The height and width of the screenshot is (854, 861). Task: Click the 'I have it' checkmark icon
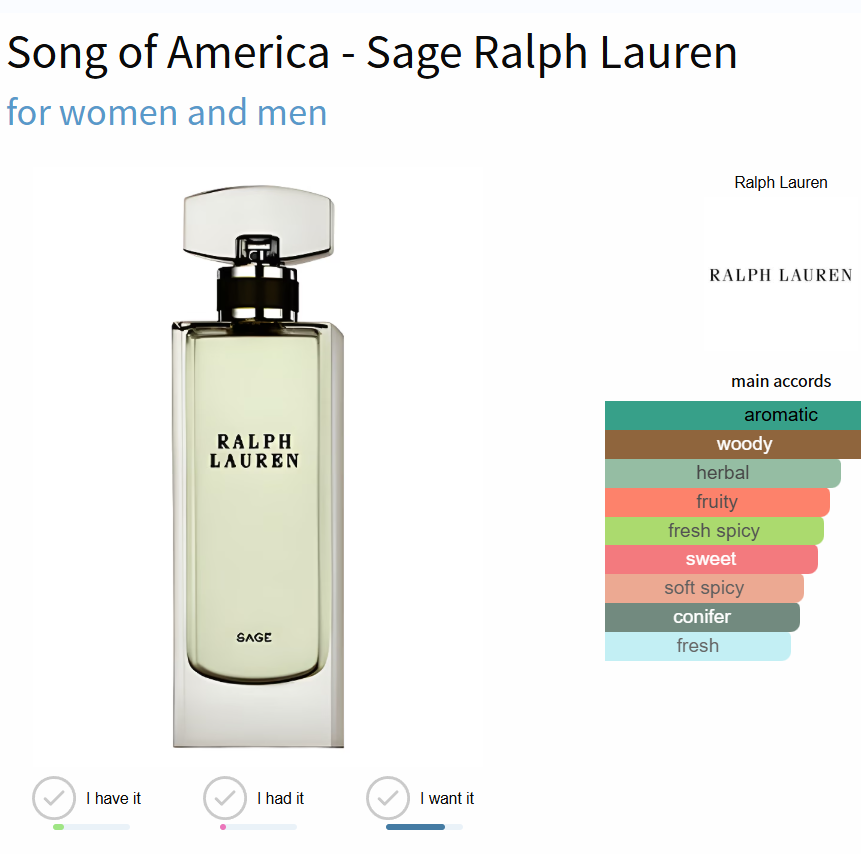click(54, 798)
